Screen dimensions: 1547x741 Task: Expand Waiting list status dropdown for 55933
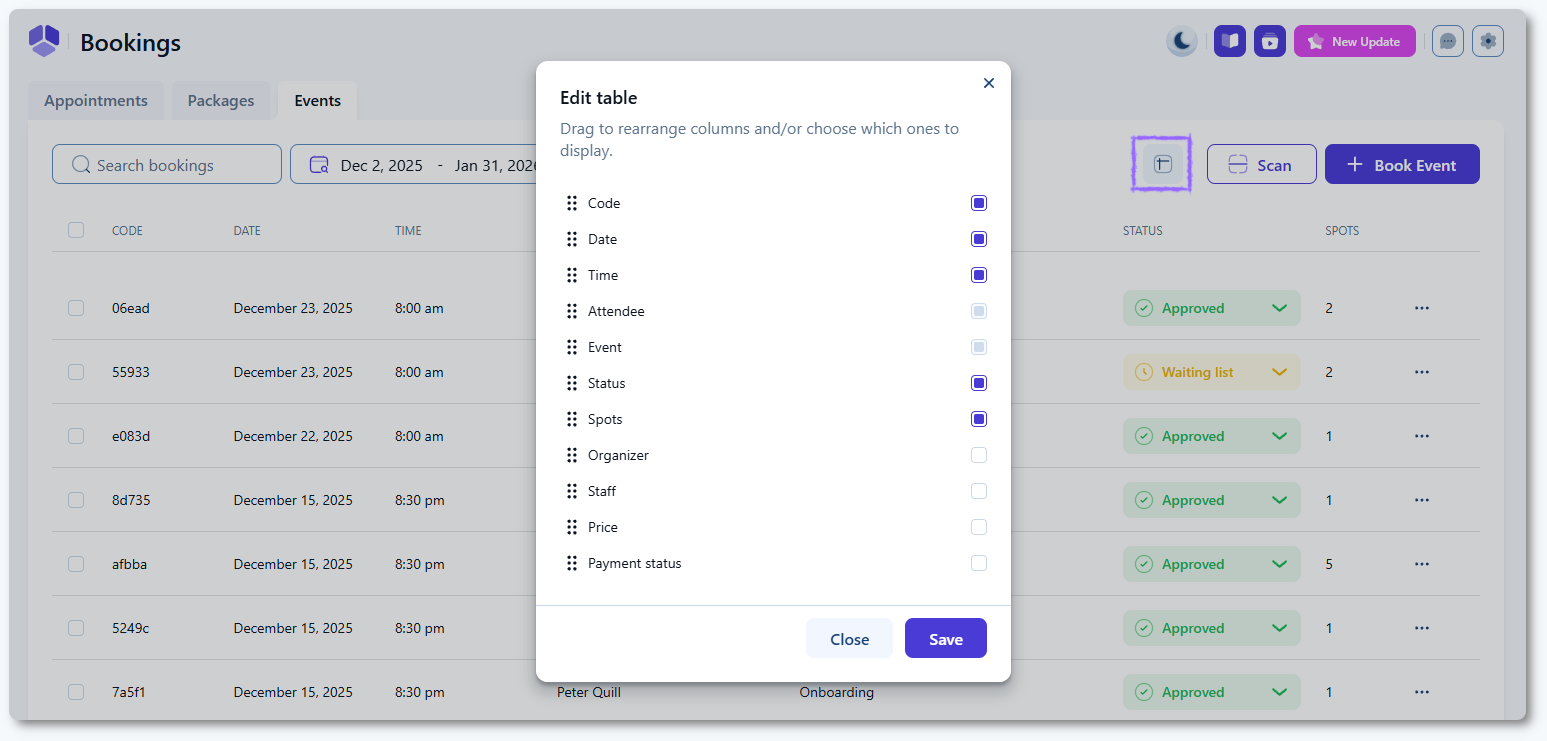1278,372
